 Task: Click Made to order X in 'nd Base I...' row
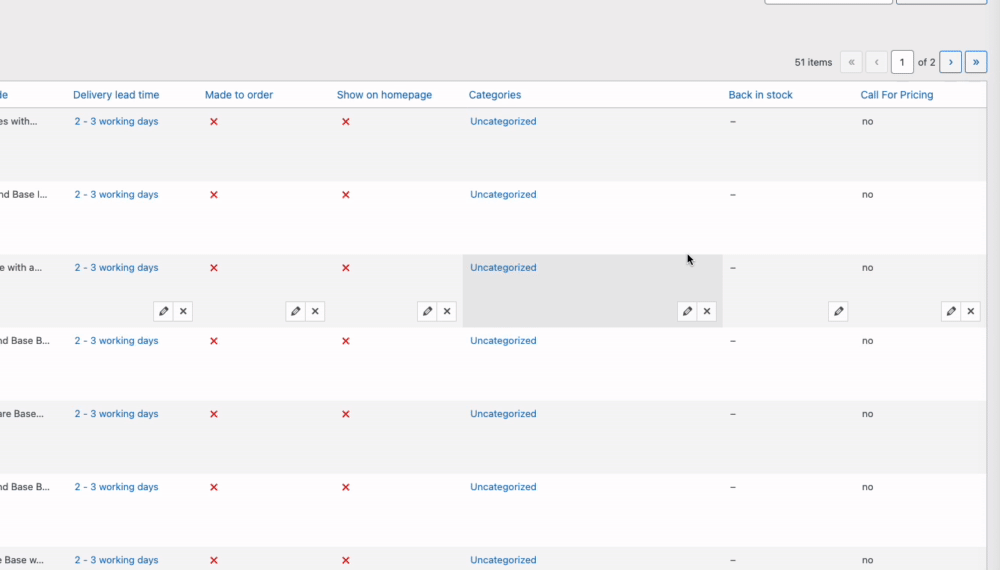[214, 195]
